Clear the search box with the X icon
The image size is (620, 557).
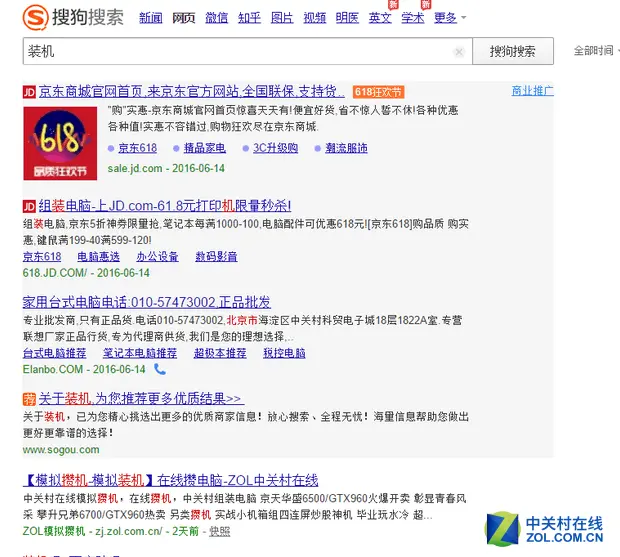[459, 52]
